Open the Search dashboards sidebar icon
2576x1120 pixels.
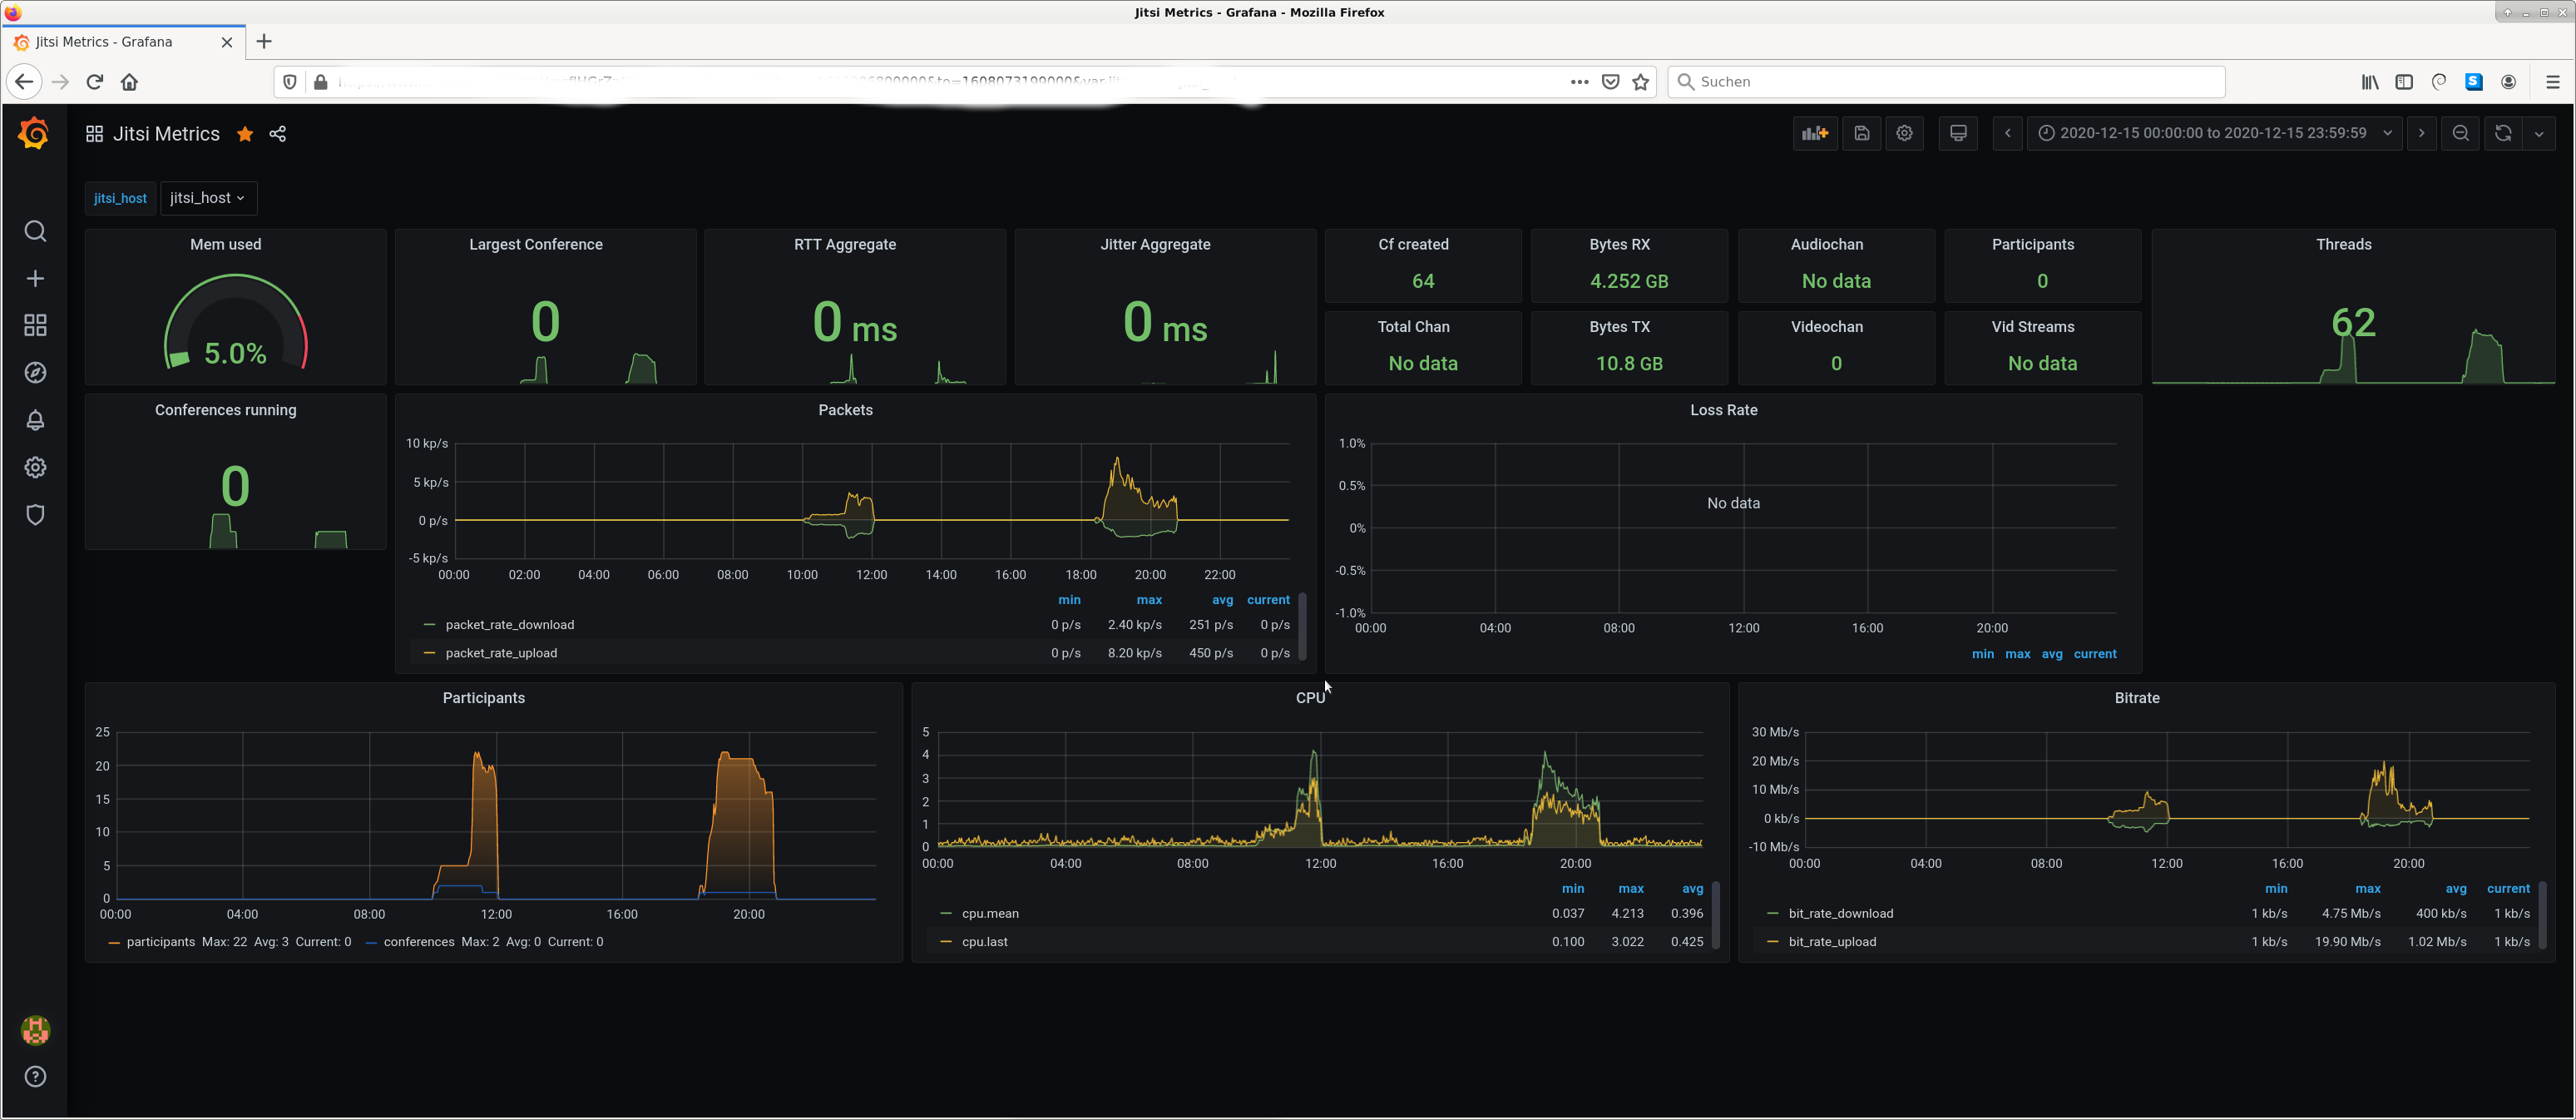coord(35,231)
